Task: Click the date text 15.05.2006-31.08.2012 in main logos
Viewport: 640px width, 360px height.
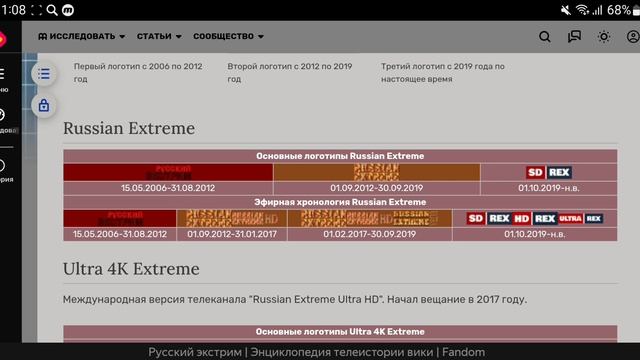Action: (168, 188)
